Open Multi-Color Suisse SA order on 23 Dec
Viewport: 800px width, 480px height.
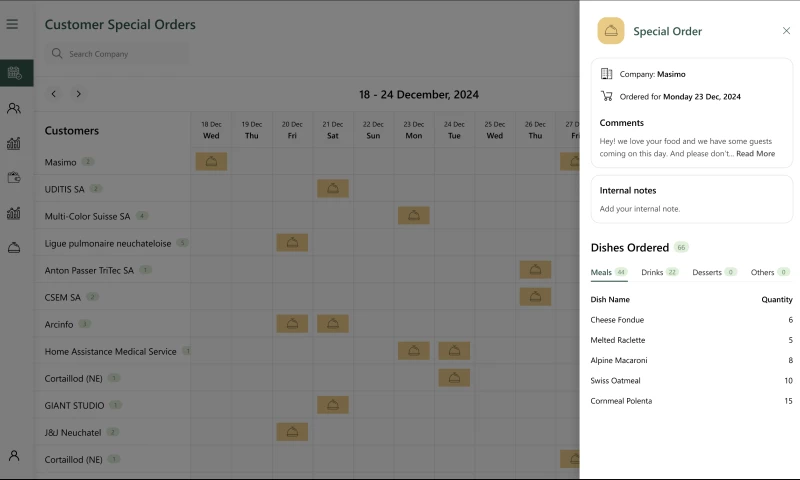(x=414, y=216)
